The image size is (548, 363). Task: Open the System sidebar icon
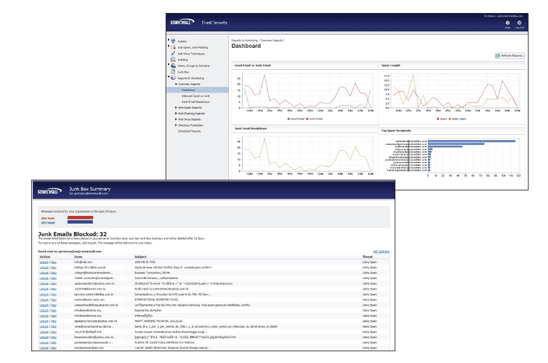coord(173,41)
